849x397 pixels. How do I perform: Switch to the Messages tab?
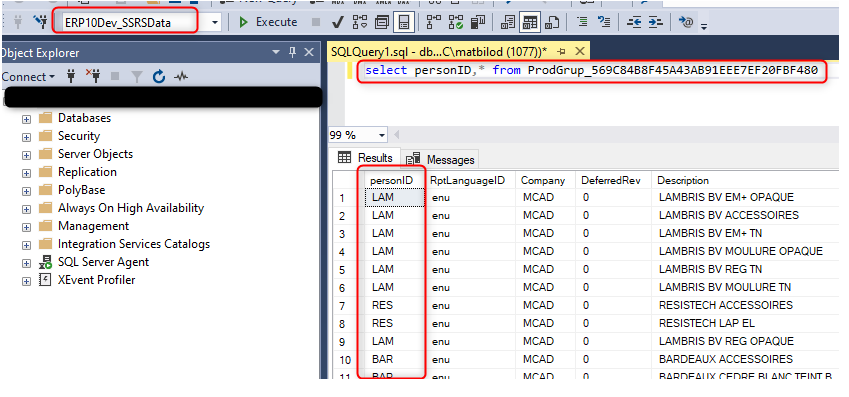click(x=440, y=159)
